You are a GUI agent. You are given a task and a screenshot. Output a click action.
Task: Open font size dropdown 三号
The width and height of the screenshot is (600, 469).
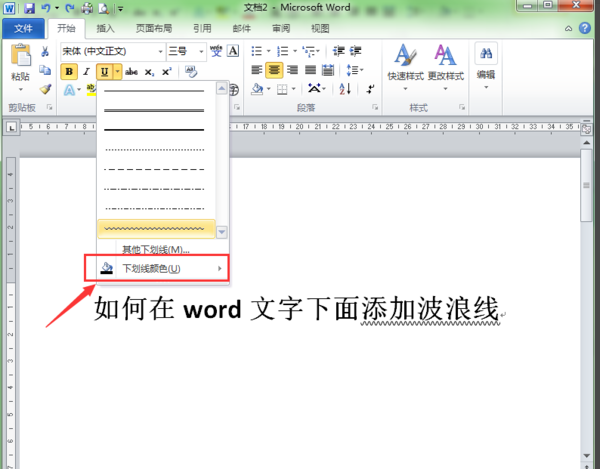(201, 51)
